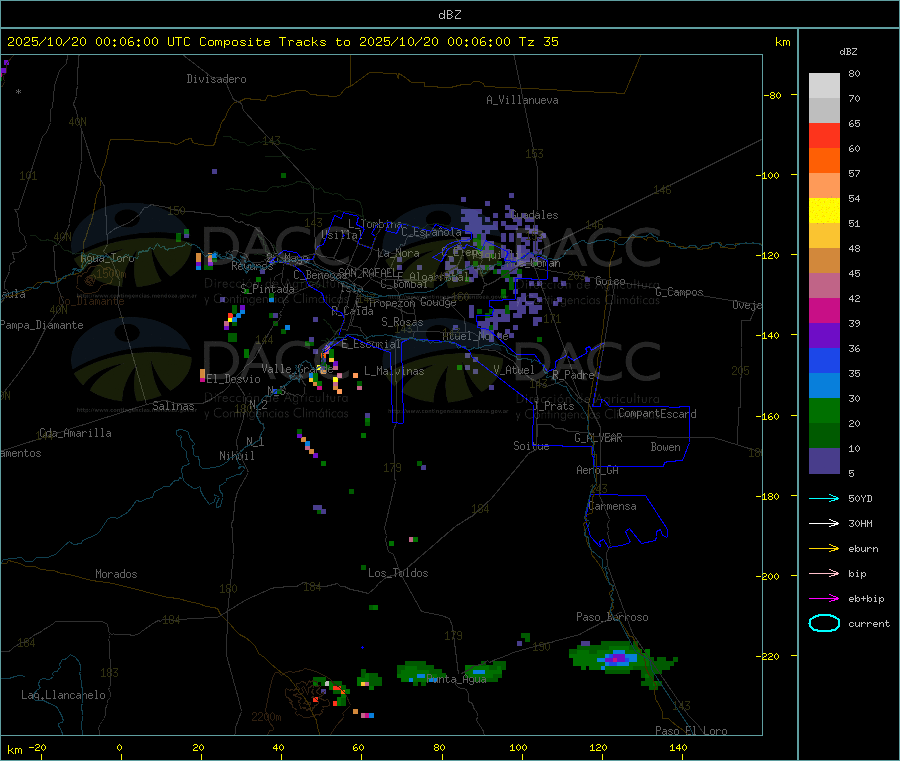This screenshot has height=761, width=900.
Task: Click the Bowen map label
Action: pyautogui.click(x=665, y=446)
